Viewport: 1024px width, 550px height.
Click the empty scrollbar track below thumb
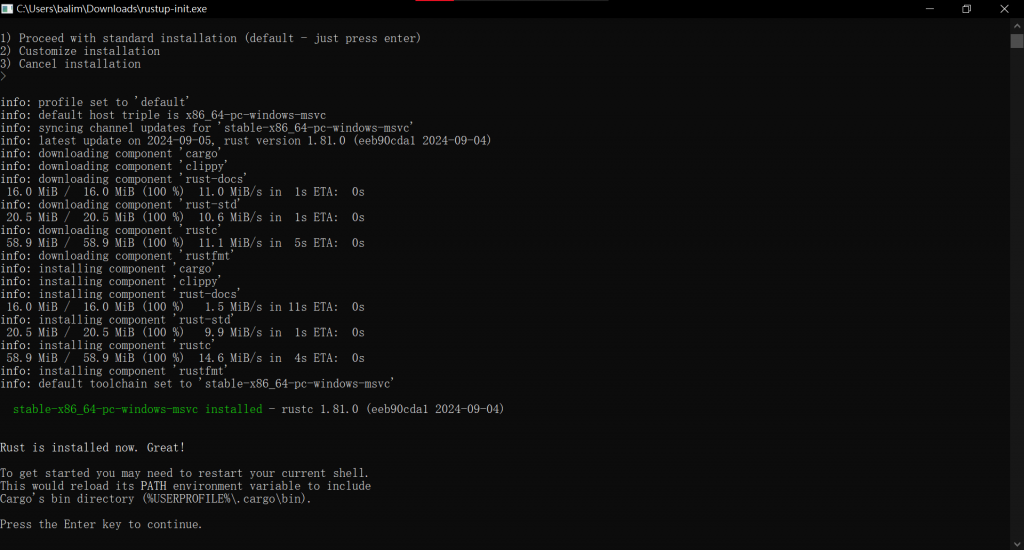(x=1017, y=293)
